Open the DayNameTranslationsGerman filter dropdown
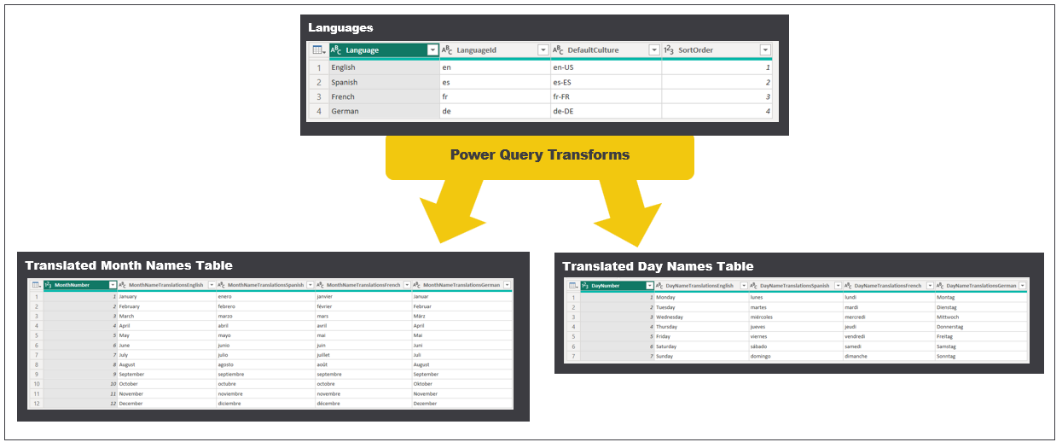1062x448 pixels. (x=1022, y=285)
